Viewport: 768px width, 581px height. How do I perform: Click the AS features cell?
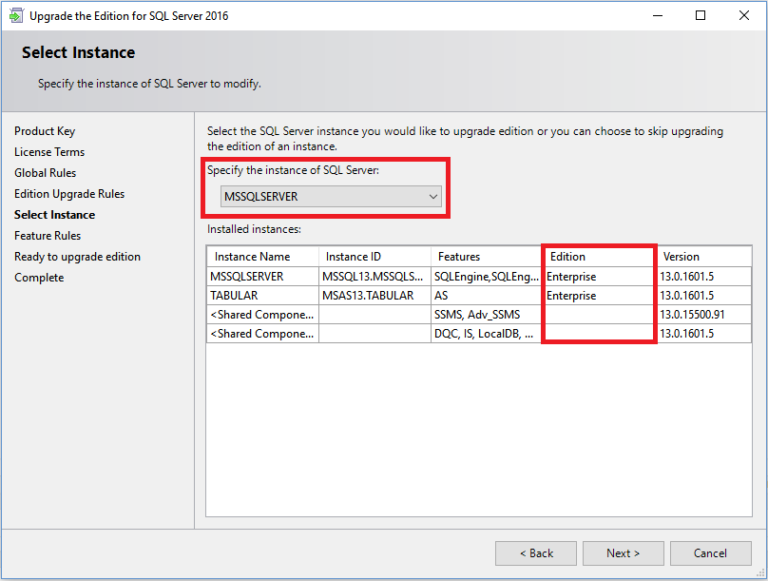click(x=487, y=296)
